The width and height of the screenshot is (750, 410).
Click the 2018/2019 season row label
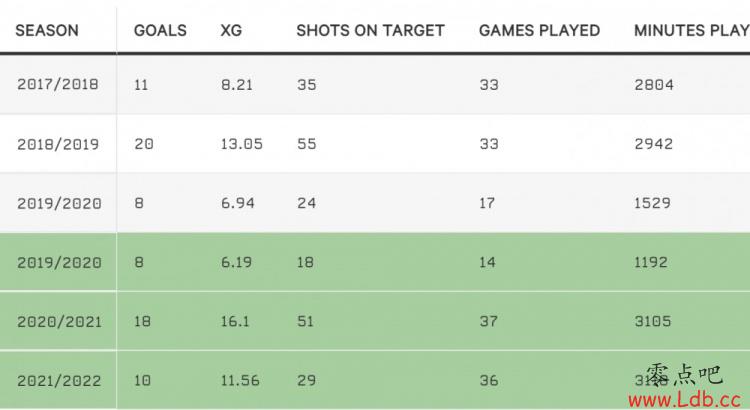[58, 144]
